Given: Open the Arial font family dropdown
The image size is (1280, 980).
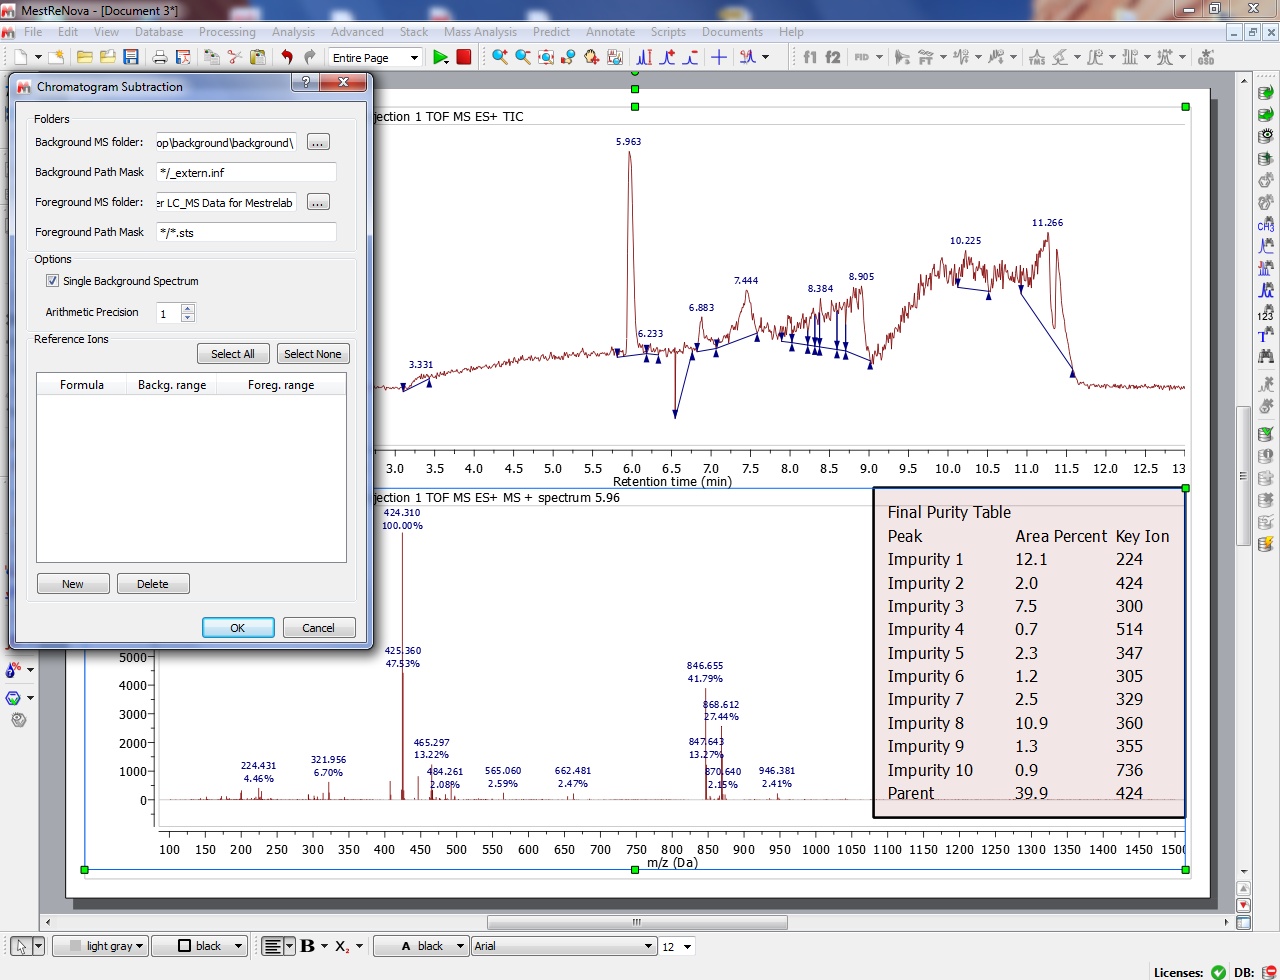Looking at the screenshot, I should tap(563, 946).
